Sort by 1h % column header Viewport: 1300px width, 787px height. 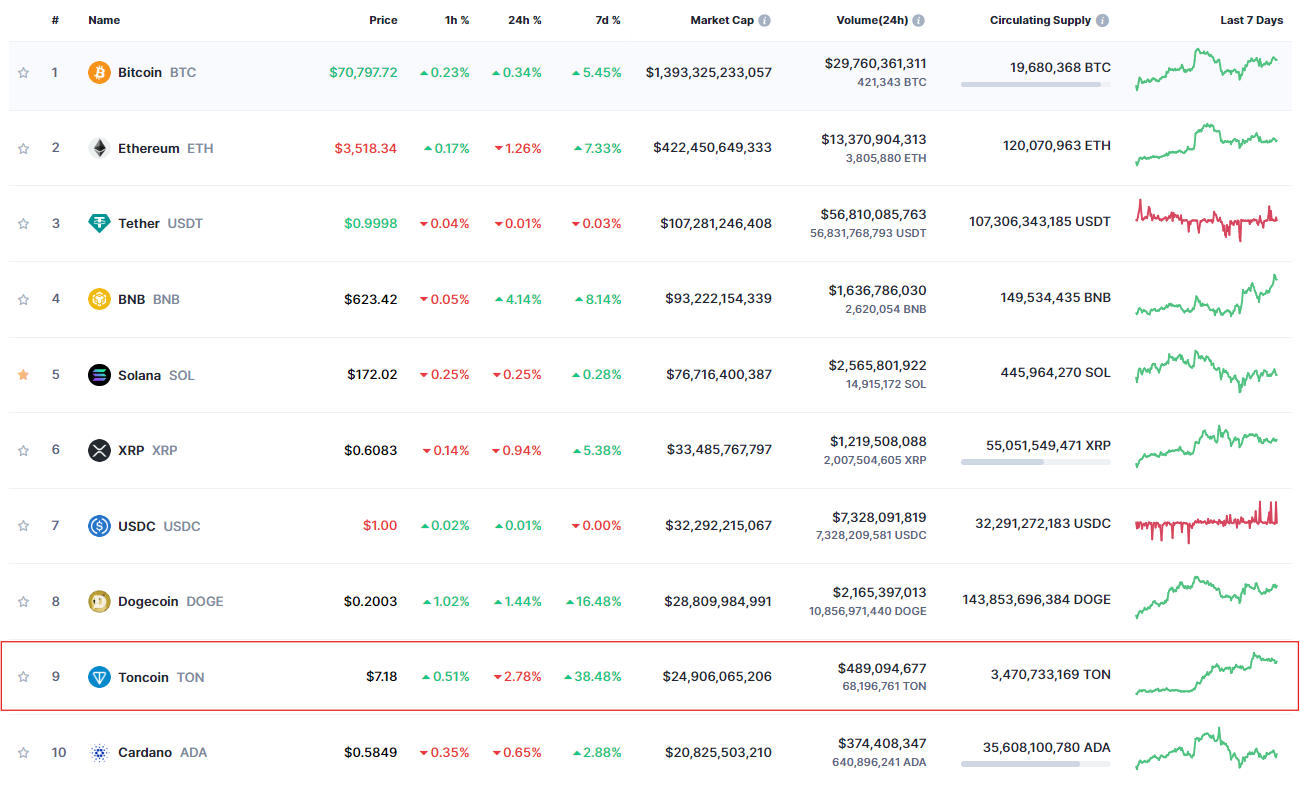[455, 20]
